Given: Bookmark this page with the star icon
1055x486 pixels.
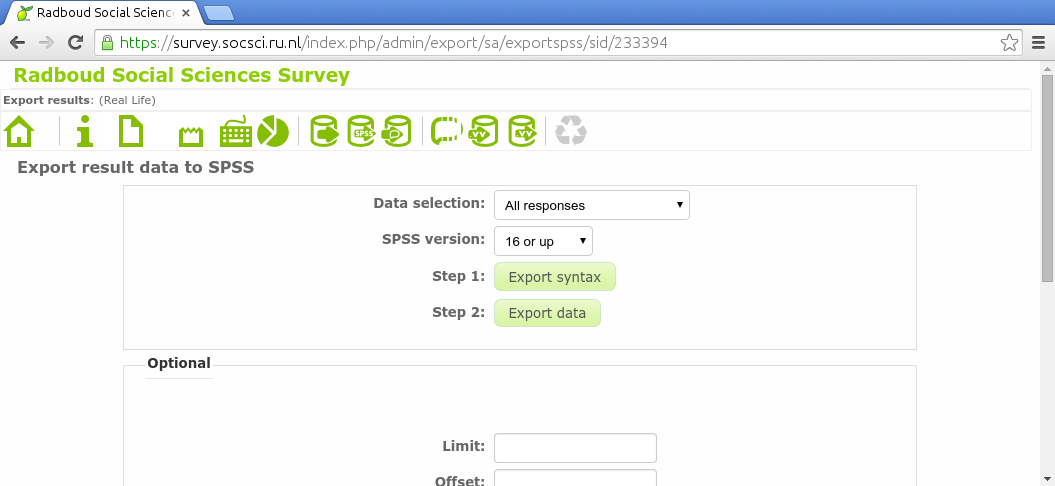Looking at the screenshot, I should (x=1010, y=43).
